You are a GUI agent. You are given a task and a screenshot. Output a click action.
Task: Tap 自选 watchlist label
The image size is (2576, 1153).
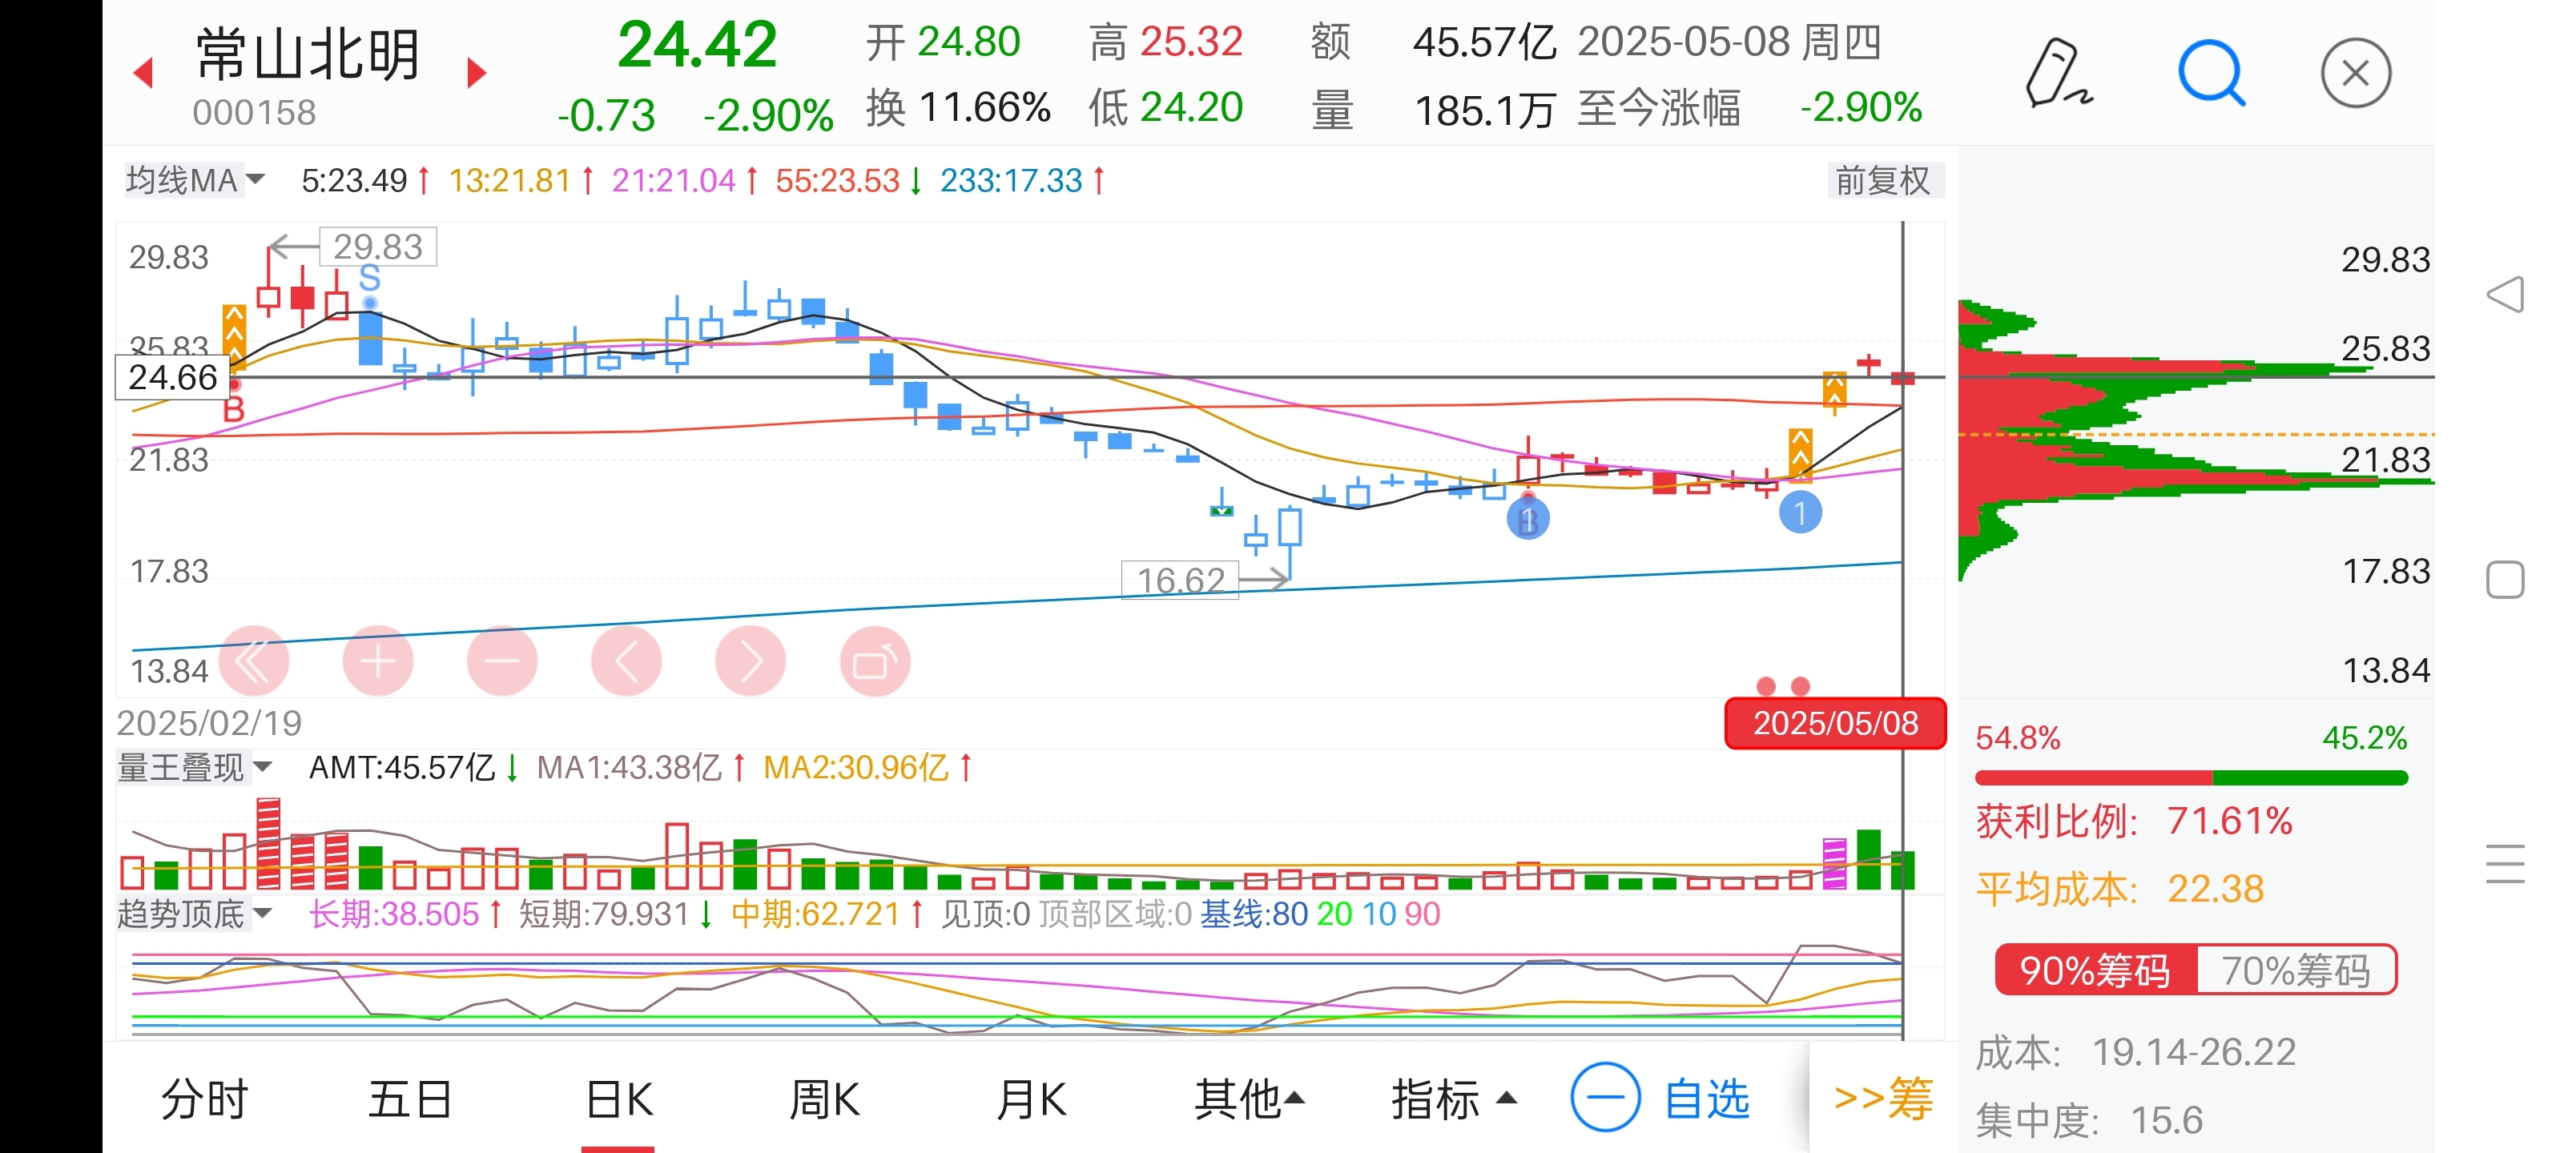pos(1707,1099)
